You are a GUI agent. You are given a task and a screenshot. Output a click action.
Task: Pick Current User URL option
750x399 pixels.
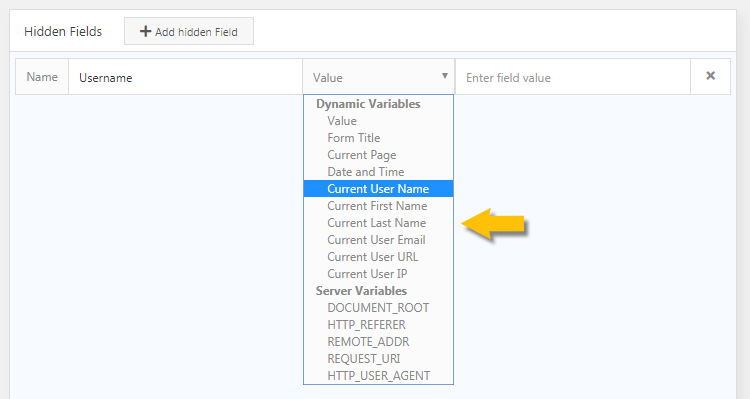(x=378, y=257)
